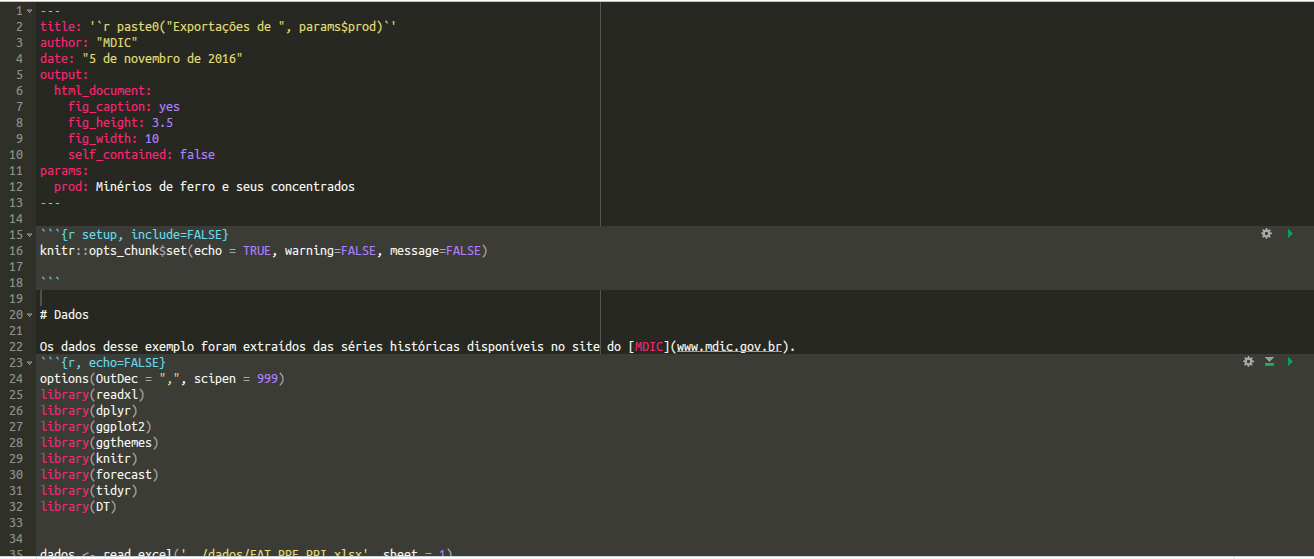Run the setup chunk with green play arrow
This screenshot has width=1314, height=559.
coord(1290,234)
